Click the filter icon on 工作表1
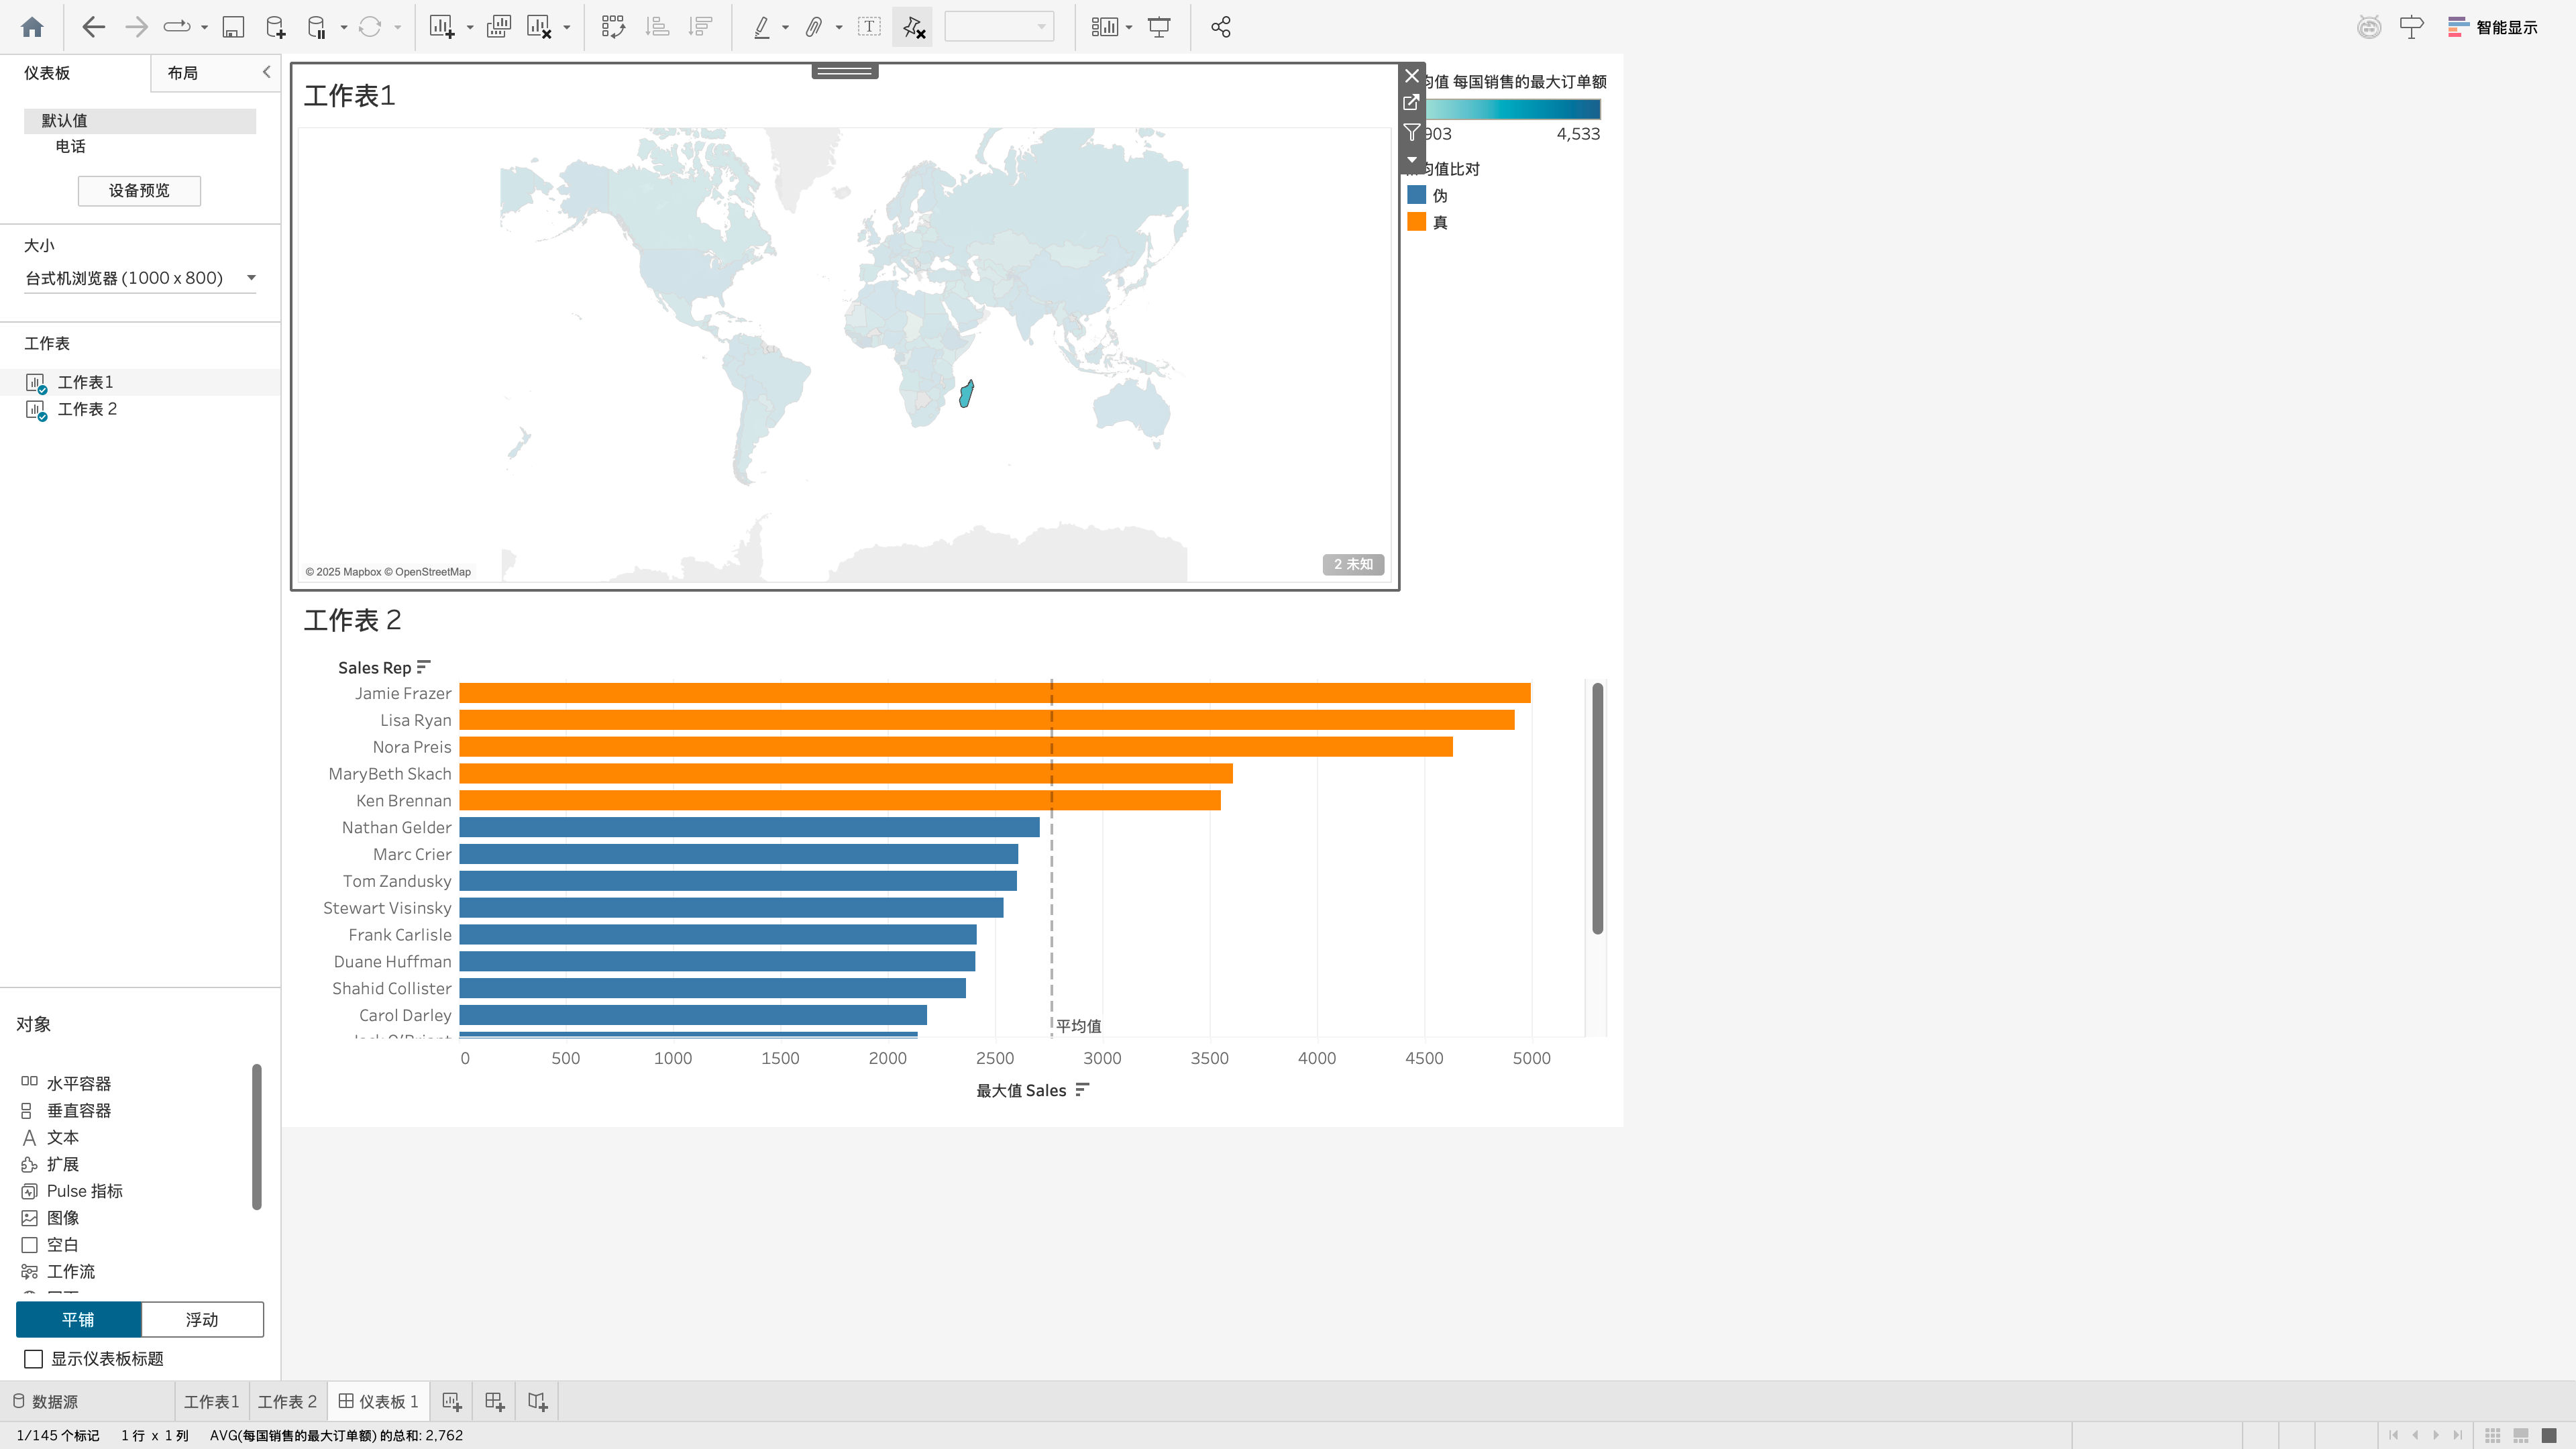This screenshot has height=1449, width=2576. tap(1411, 131)
